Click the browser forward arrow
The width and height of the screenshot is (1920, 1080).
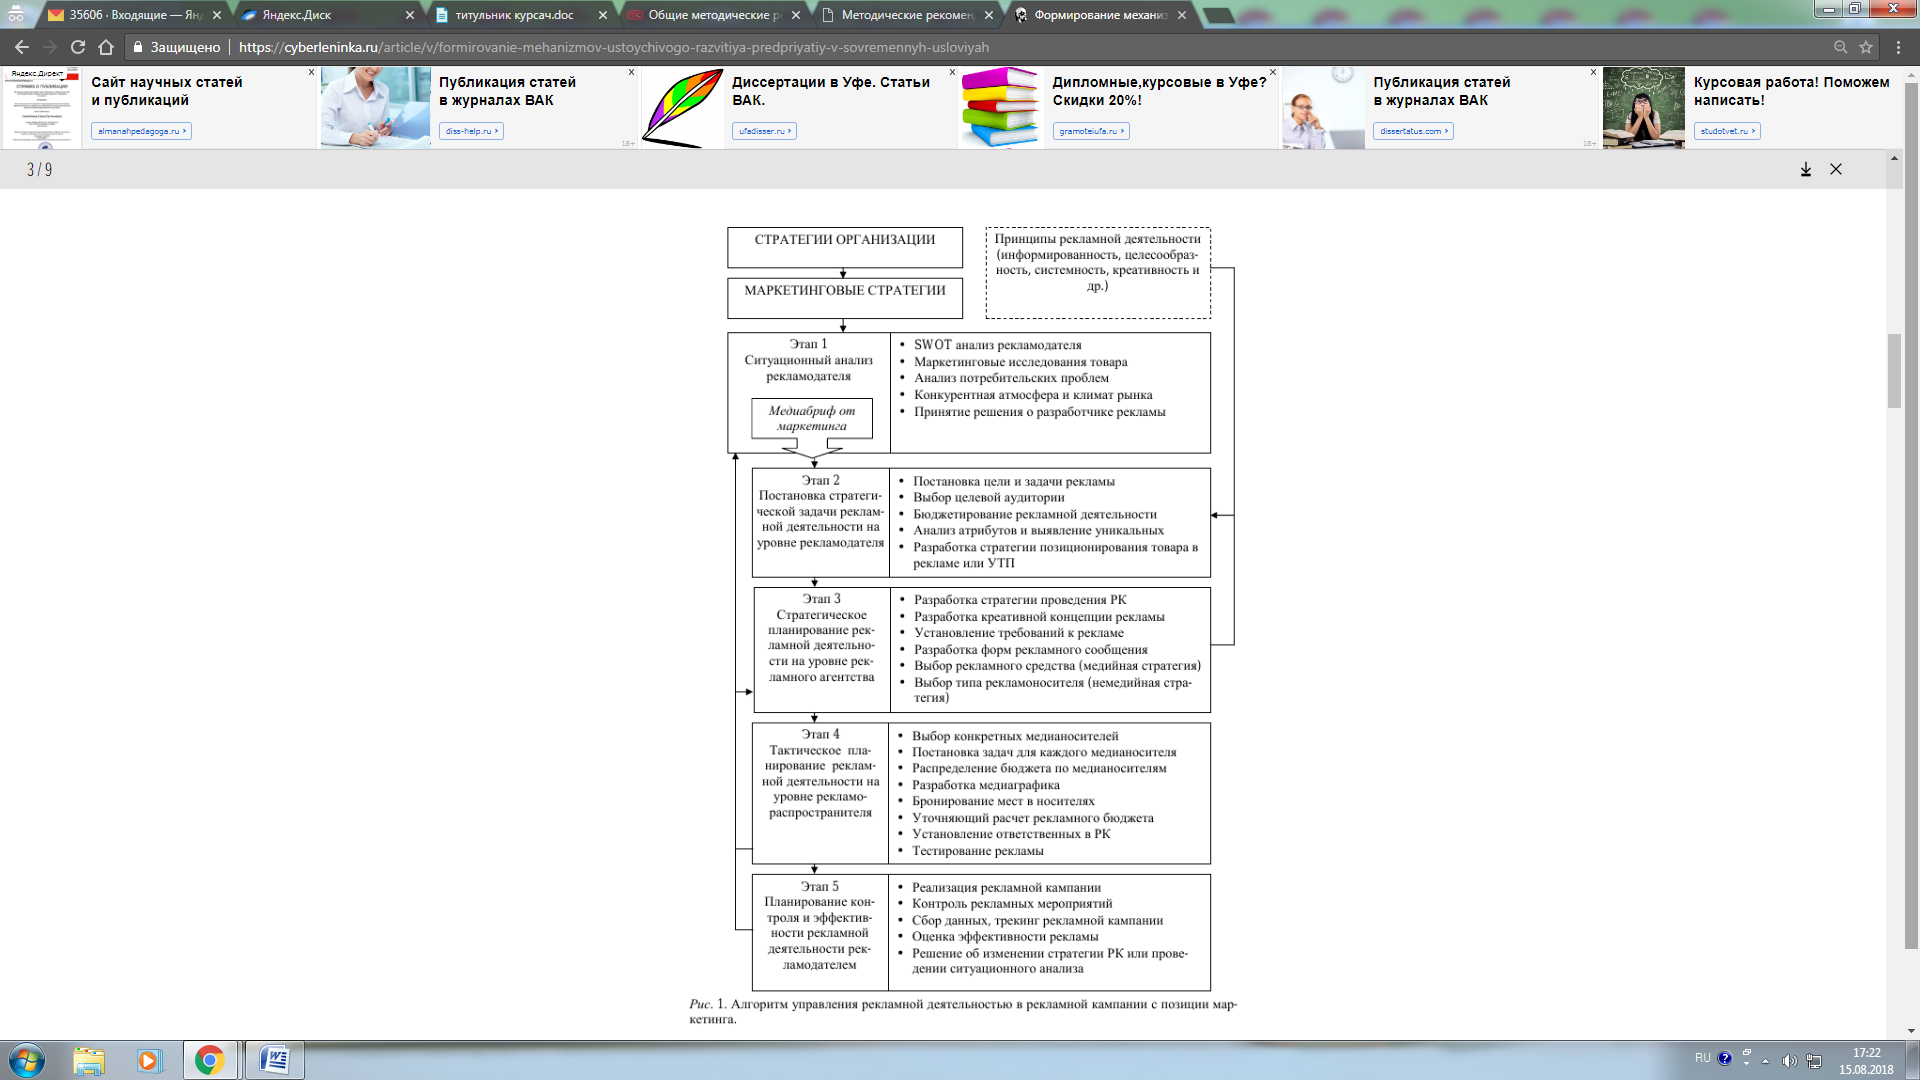(50, 47)
